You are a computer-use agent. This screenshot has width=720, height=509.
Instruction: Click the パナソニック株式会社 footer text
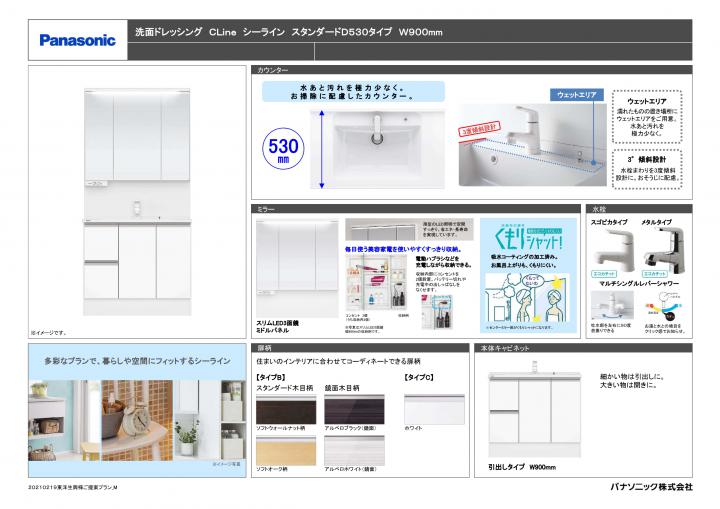pos(651,487)
